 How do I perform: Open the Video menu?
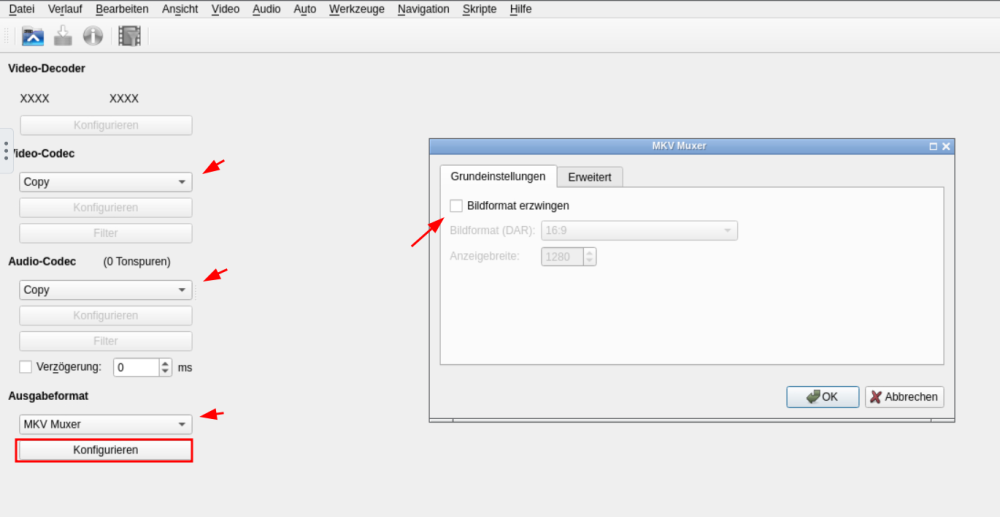[x=225, y=9]
